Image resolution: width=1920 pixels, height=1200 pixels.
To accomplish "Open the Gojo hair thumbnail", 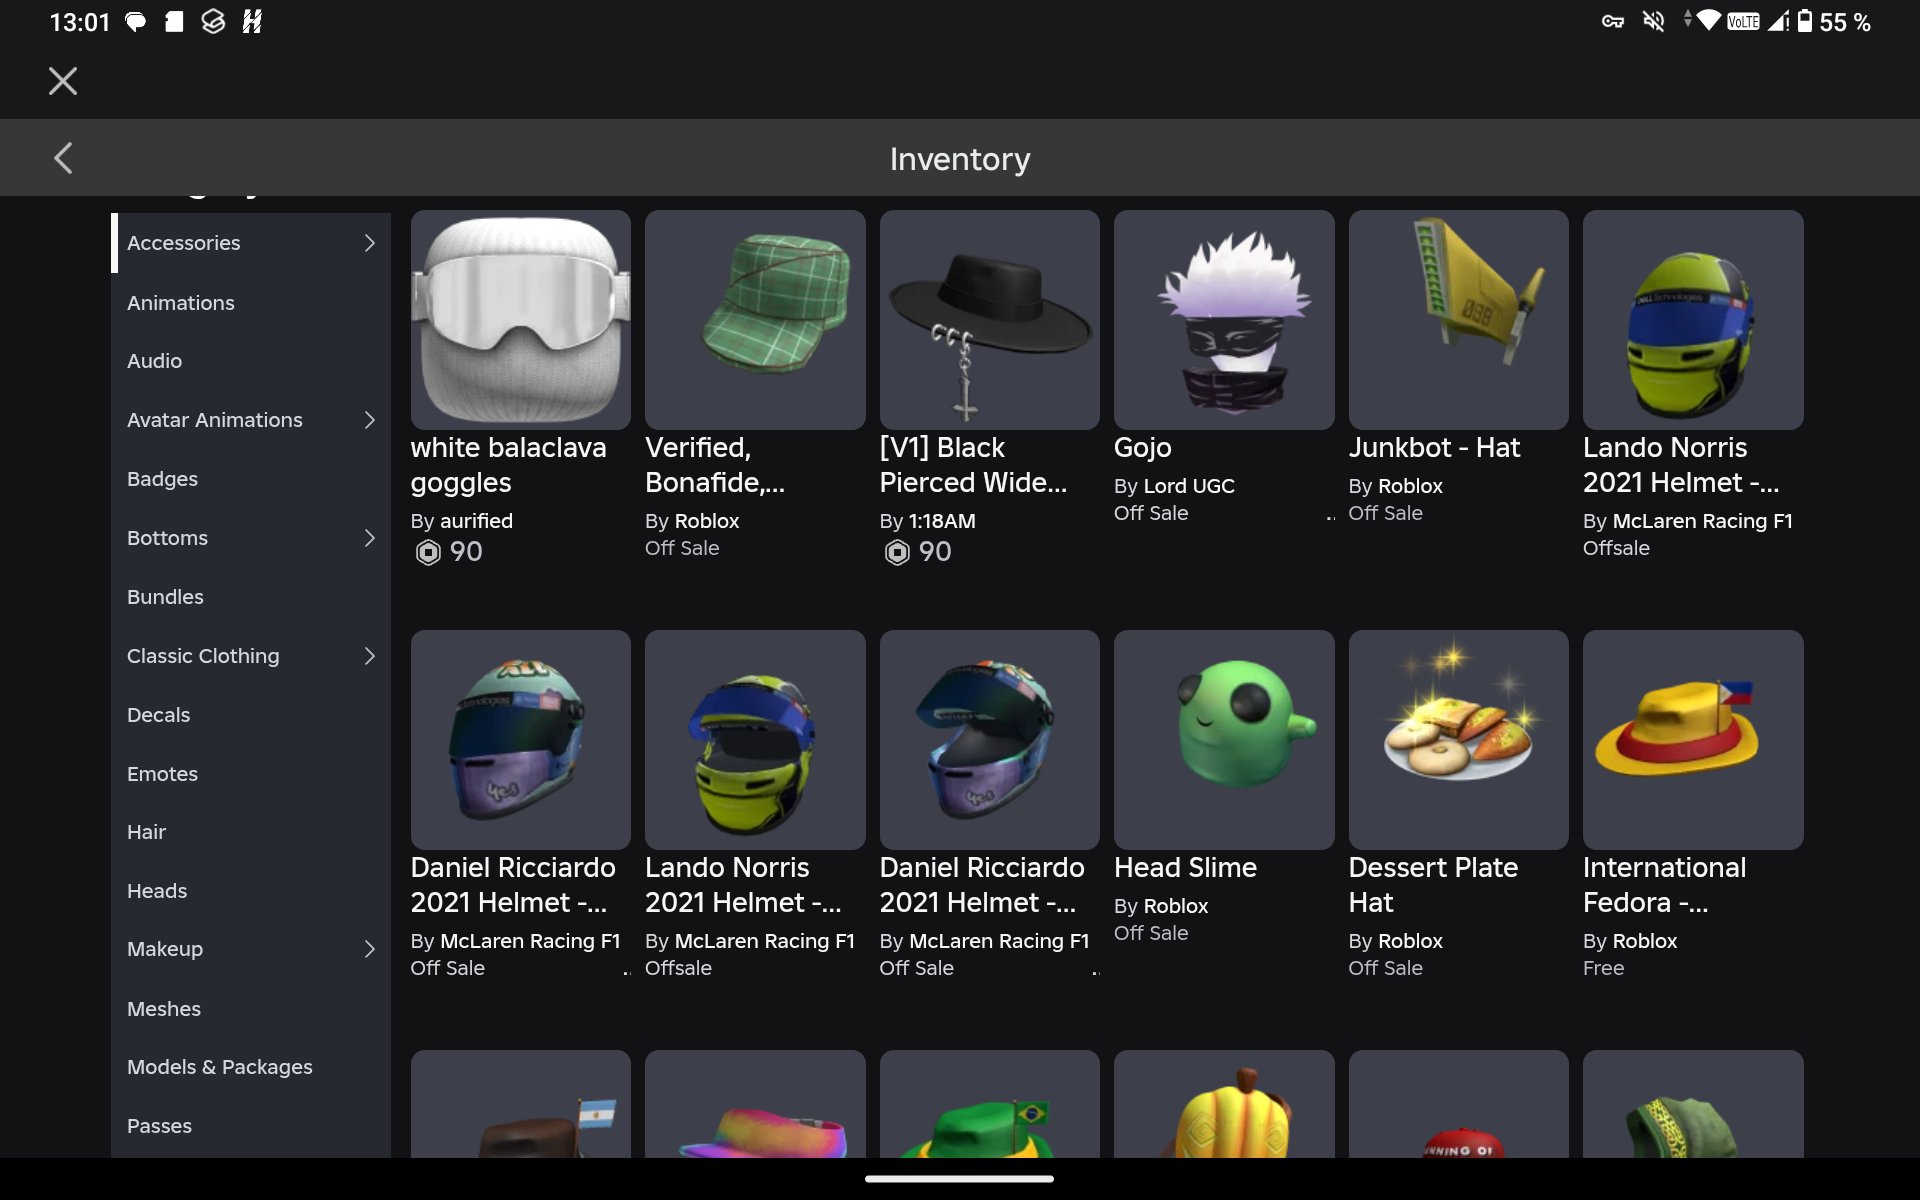I will point(1224,320).
